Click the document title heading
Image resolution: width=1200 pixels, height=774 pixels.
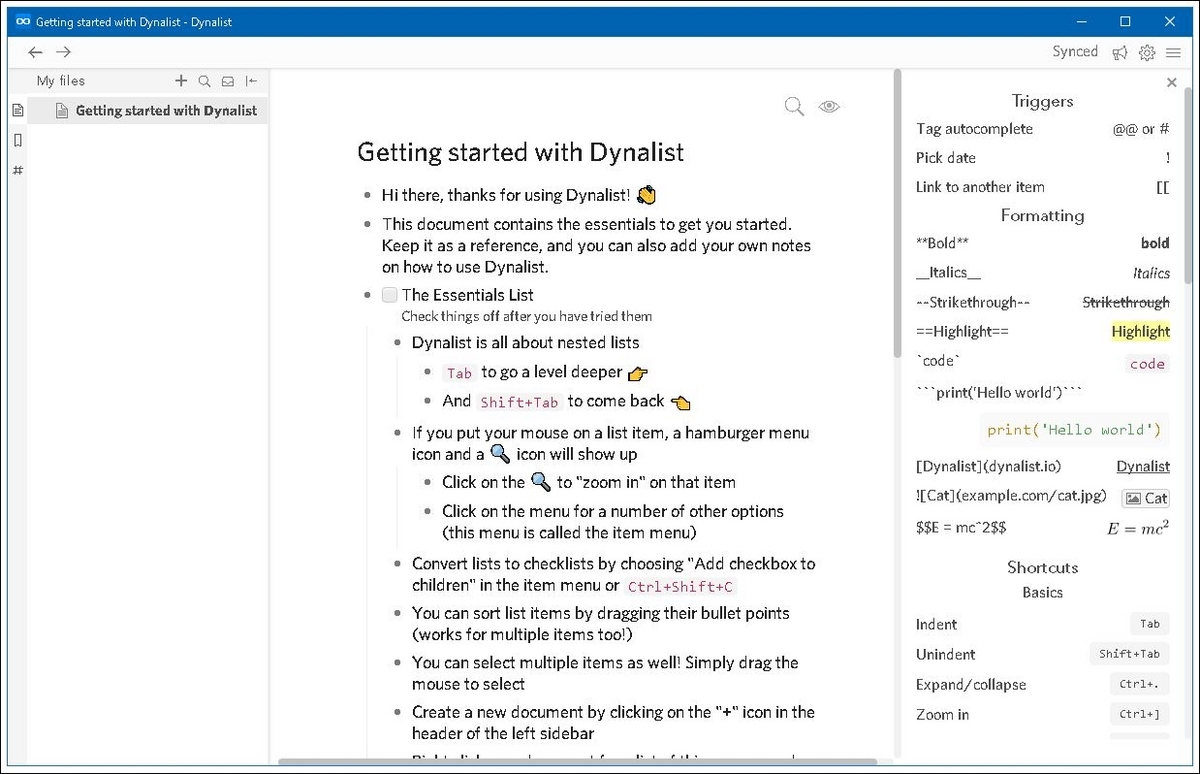pos(521,152)
